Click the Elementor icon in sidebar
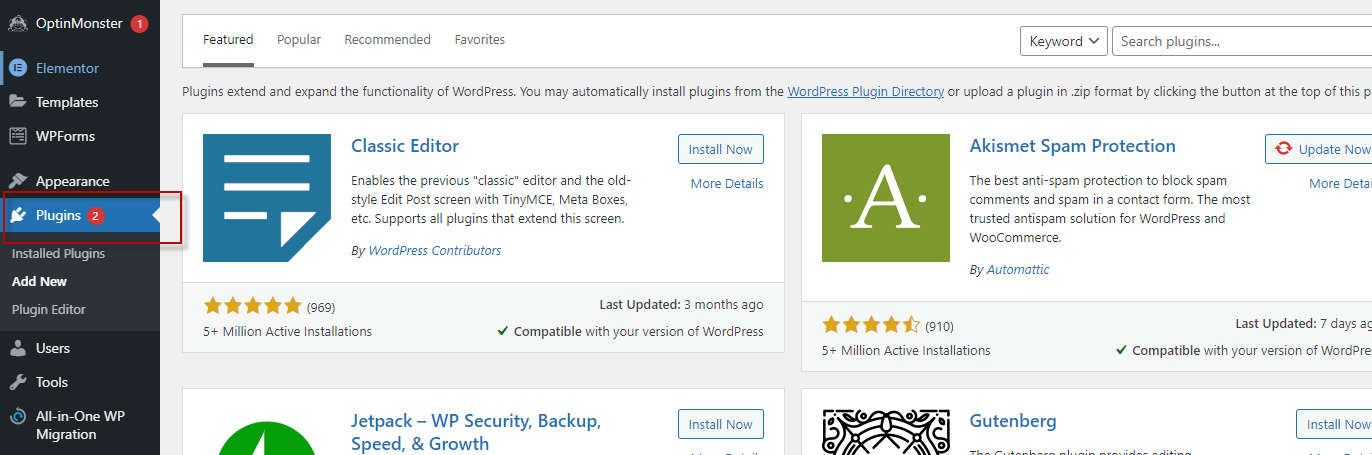The height and width of the screenshot is (455, 1372). (x=18, y=68)
